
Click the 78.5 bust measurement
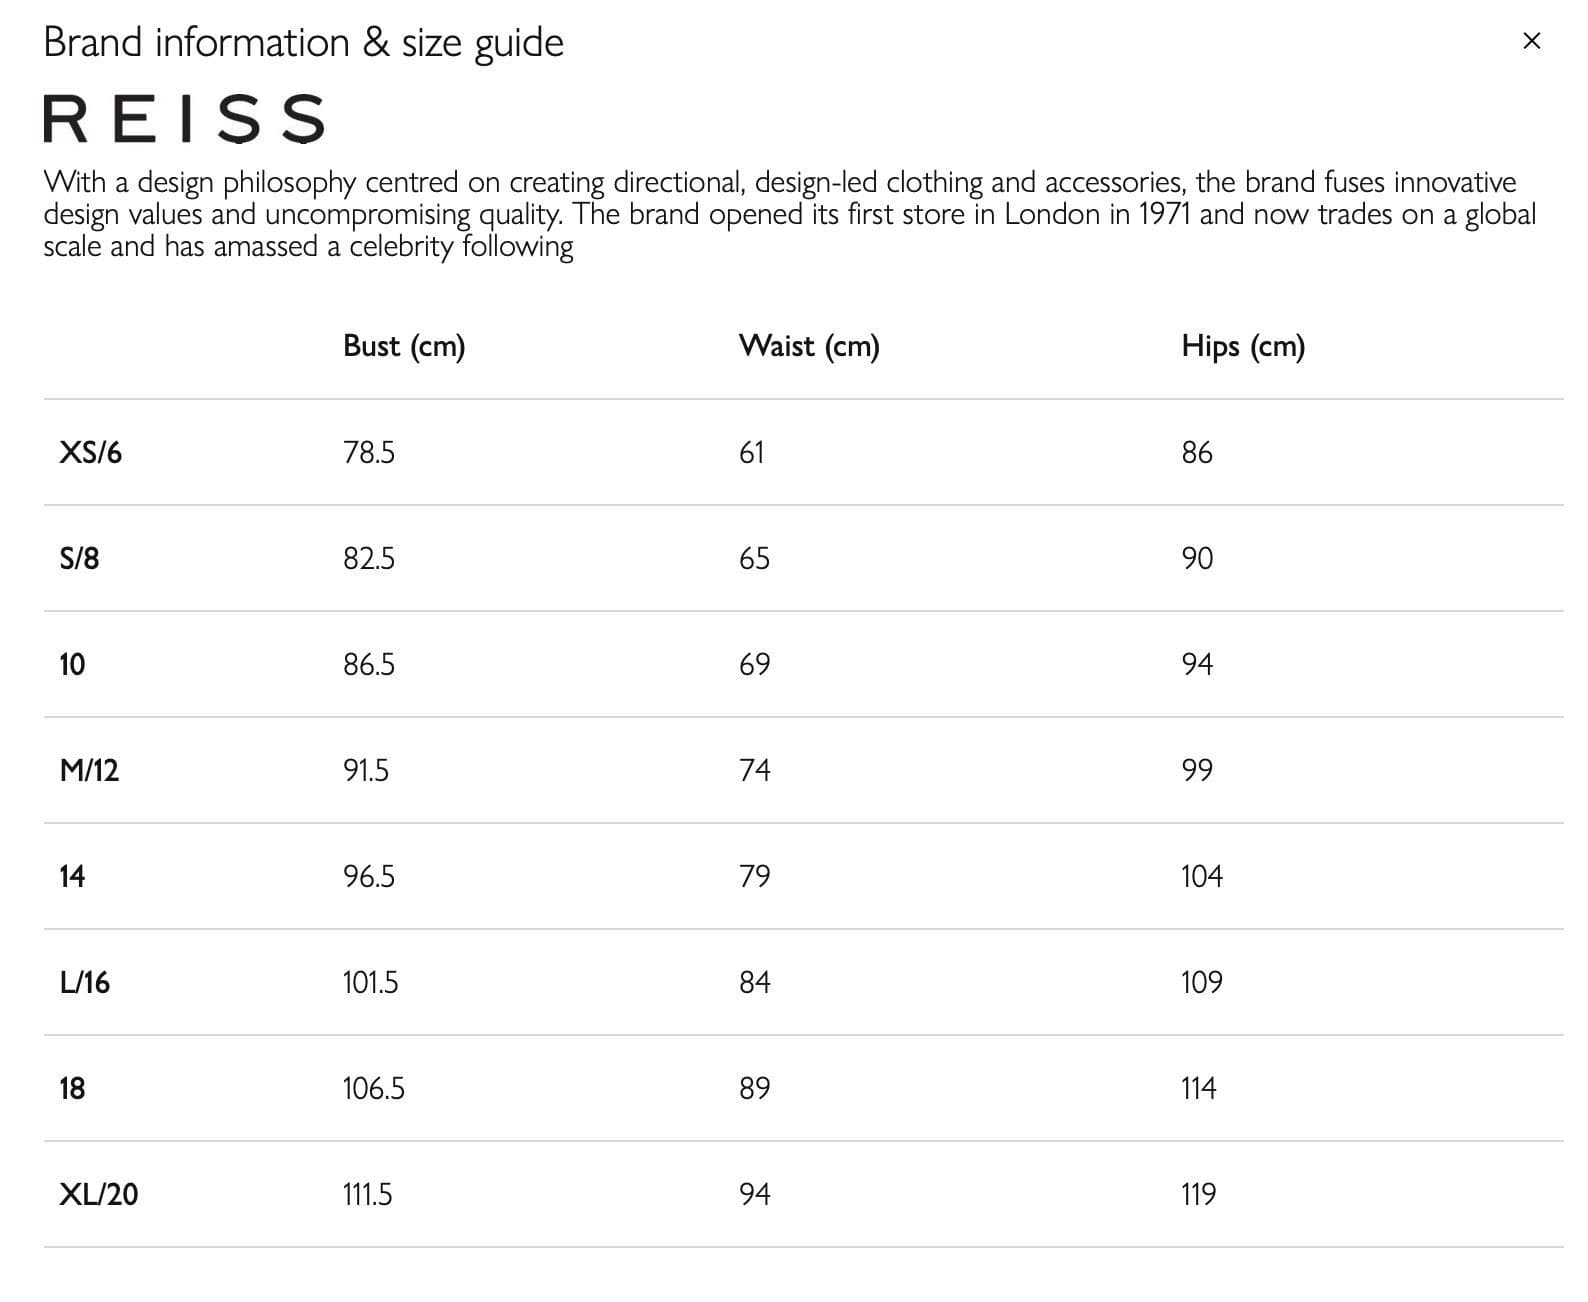pos(369,453)
